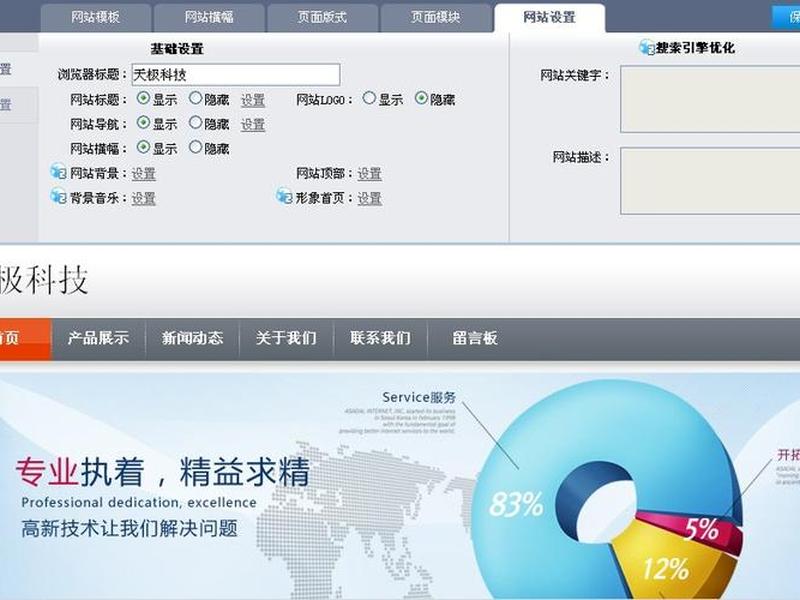
Task: Click the 专业执着，精益求精 banner slogan
Action: [x=163, y=472]
